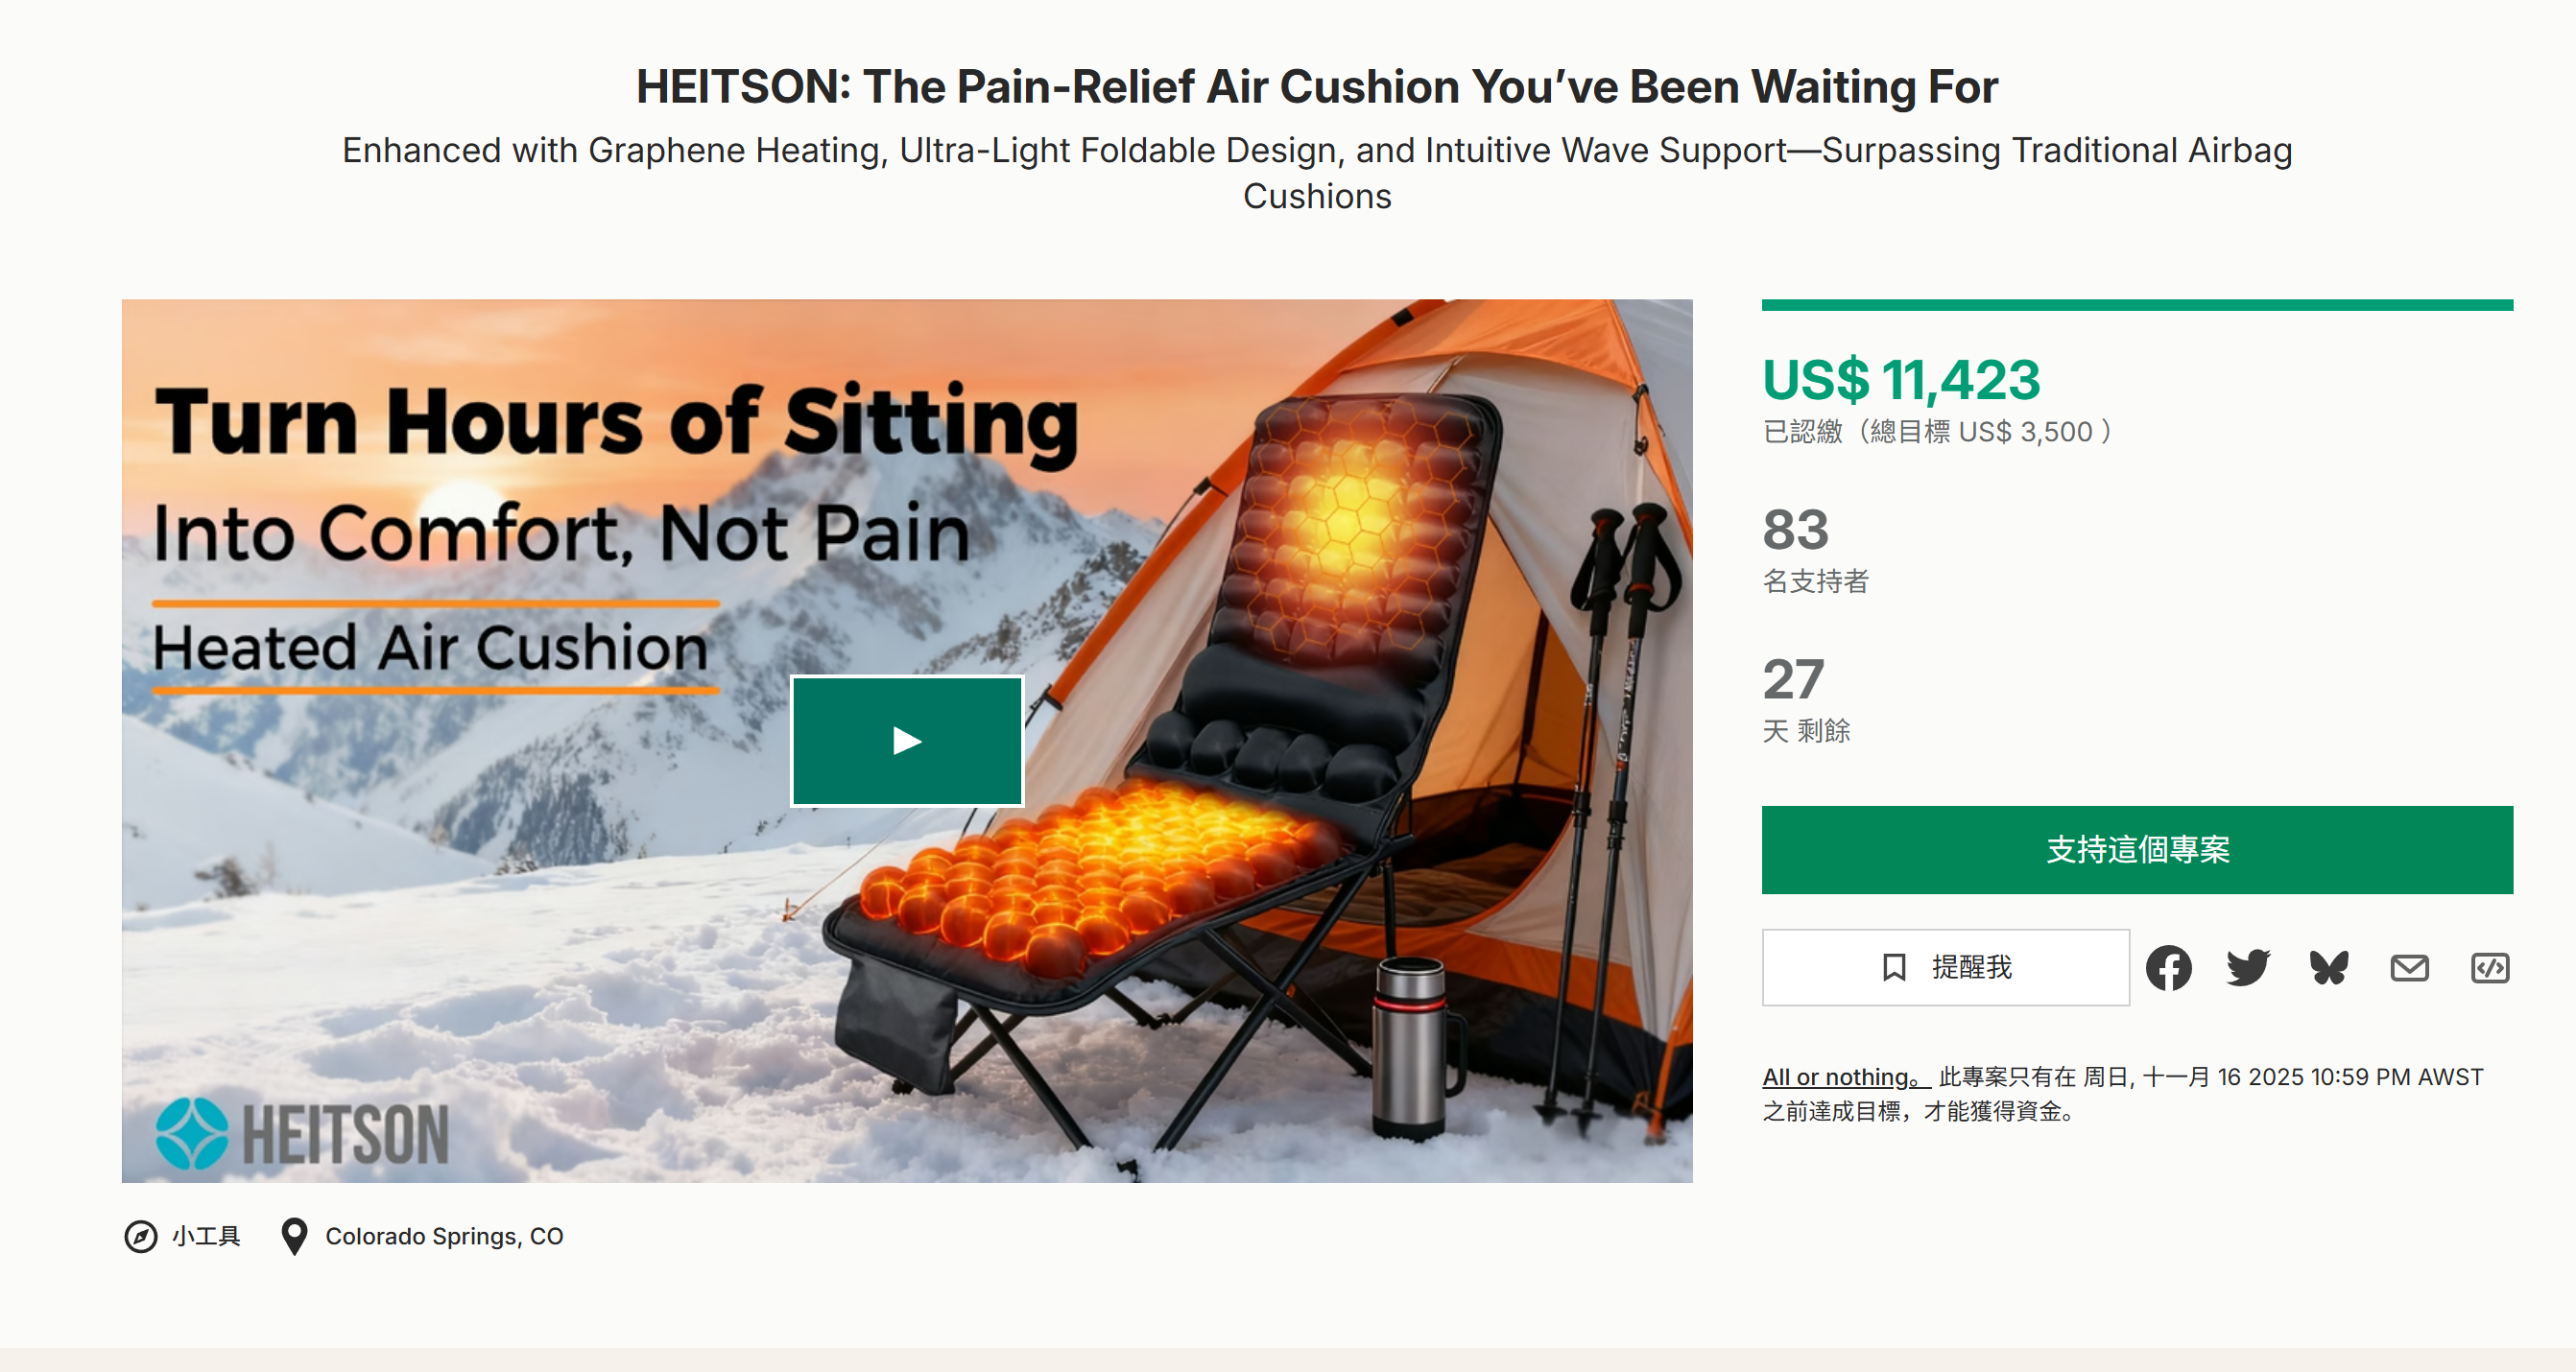
Task: Click the location pin icon
Action: (x=294, y=1236)
